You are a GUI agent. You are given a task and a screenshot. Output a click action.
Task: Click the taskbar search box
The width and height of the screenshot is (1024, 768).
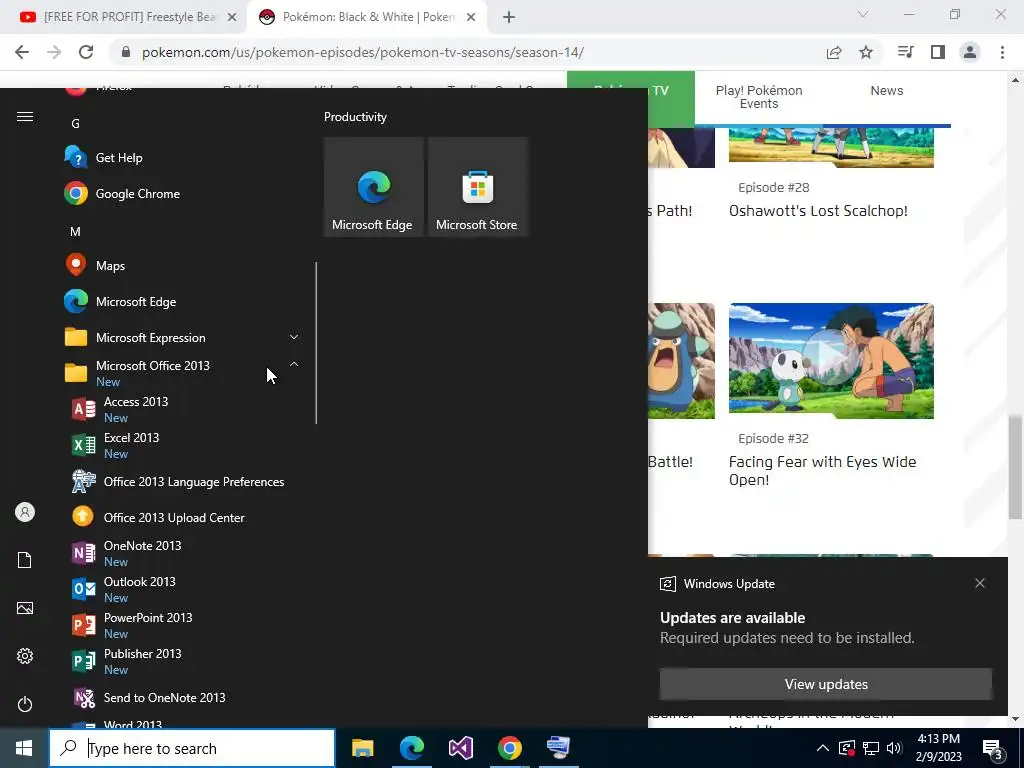[x=192, y=748]
